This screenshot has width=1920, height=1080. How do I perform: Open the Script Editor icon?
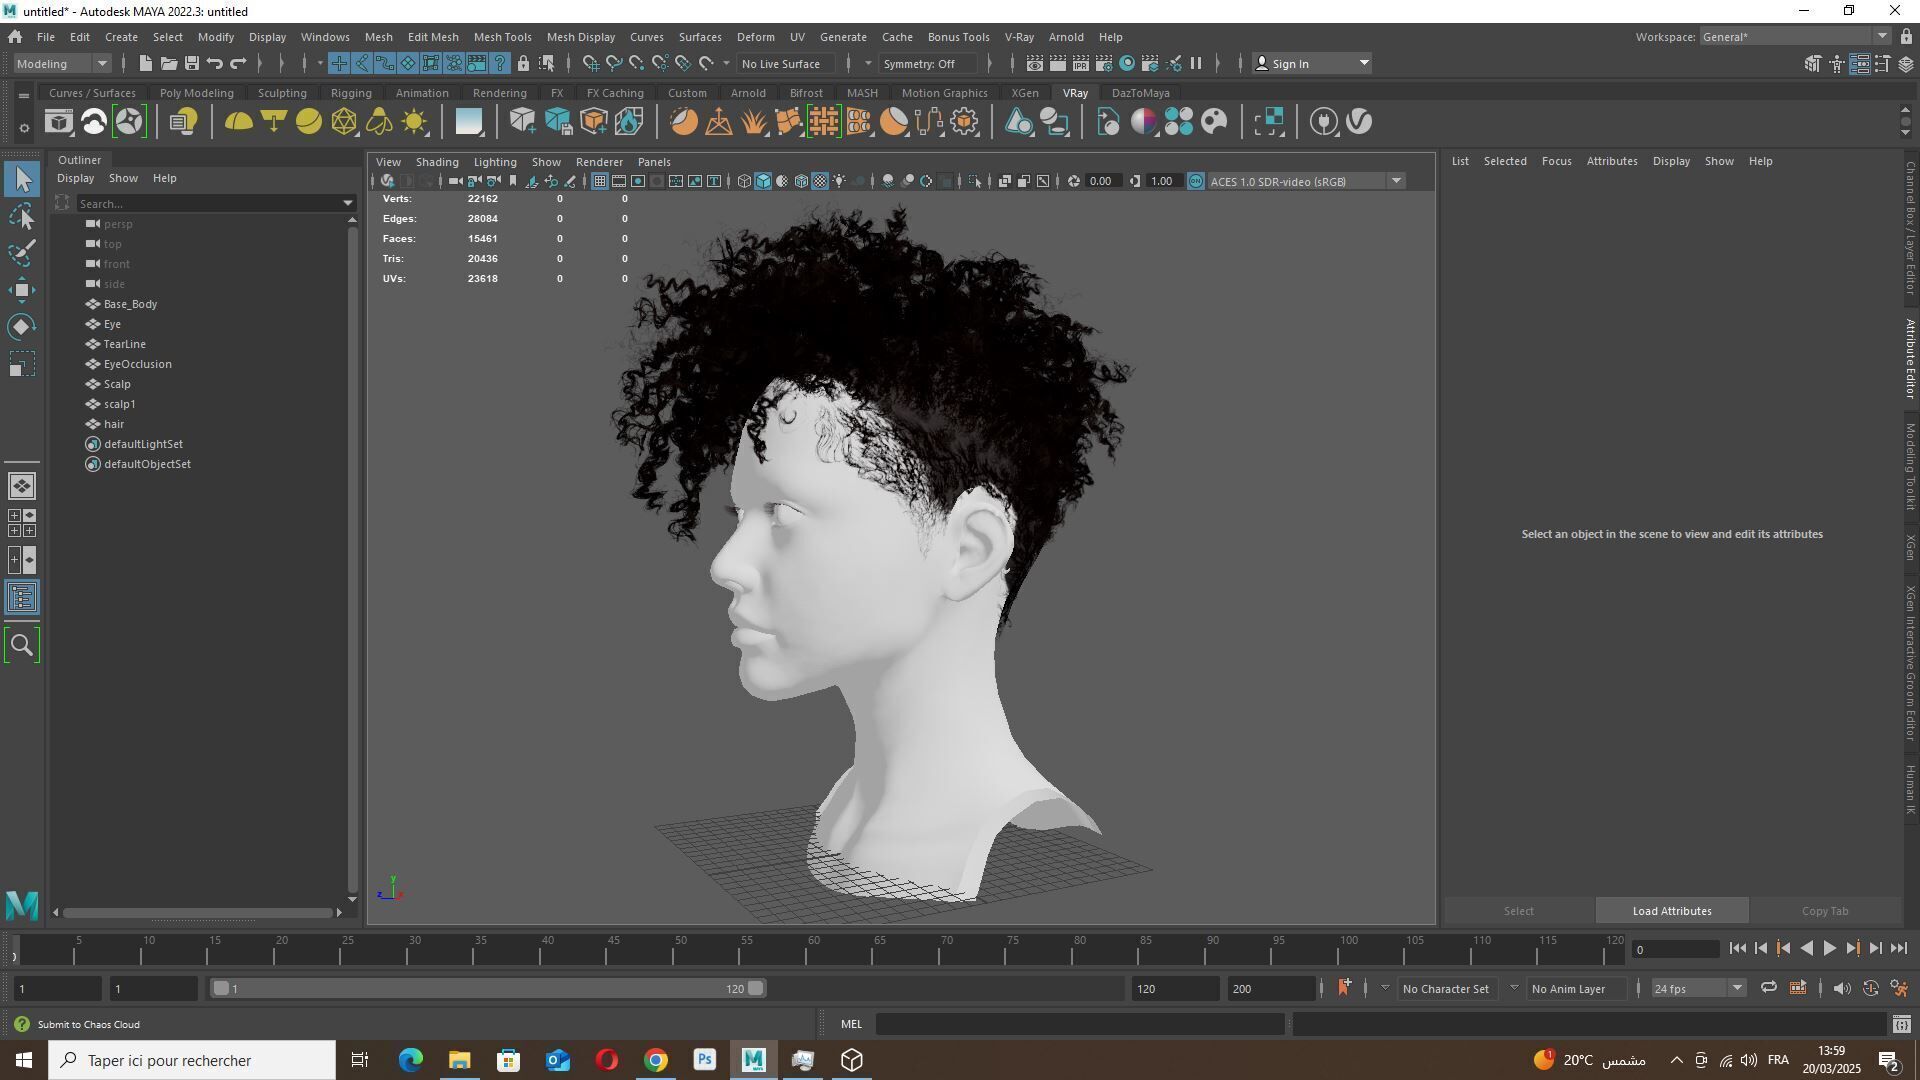point(1901,1024)
